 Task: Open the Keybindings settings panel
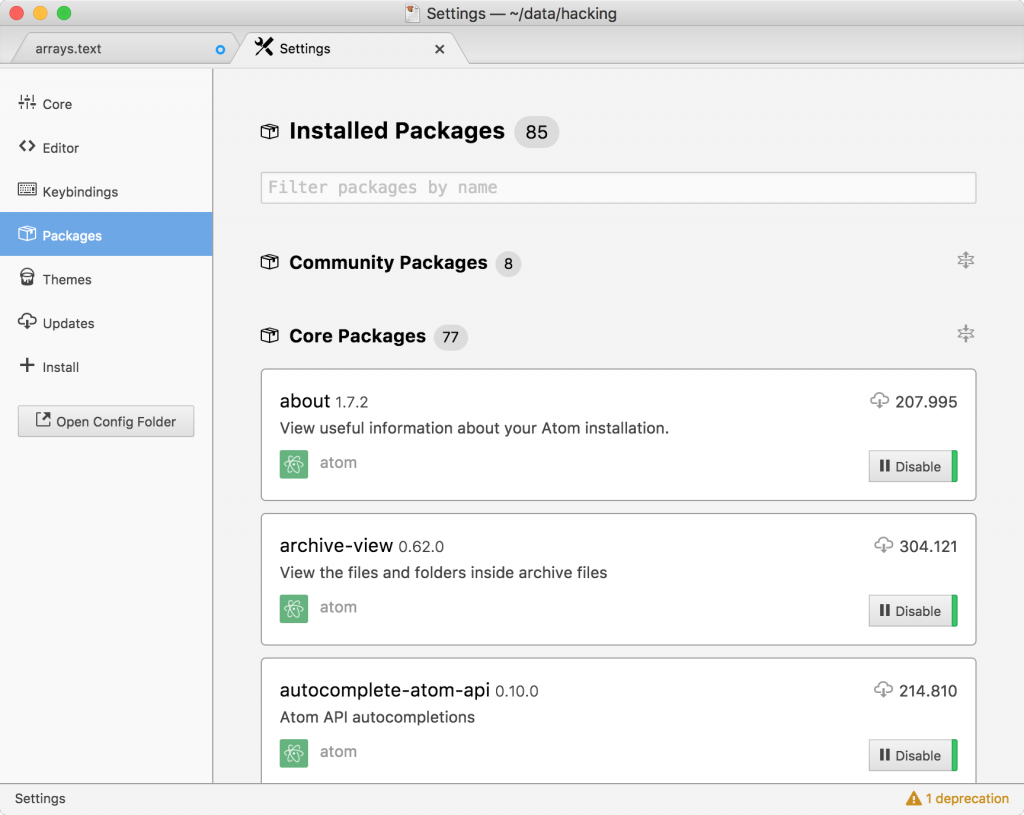[80, 191]
